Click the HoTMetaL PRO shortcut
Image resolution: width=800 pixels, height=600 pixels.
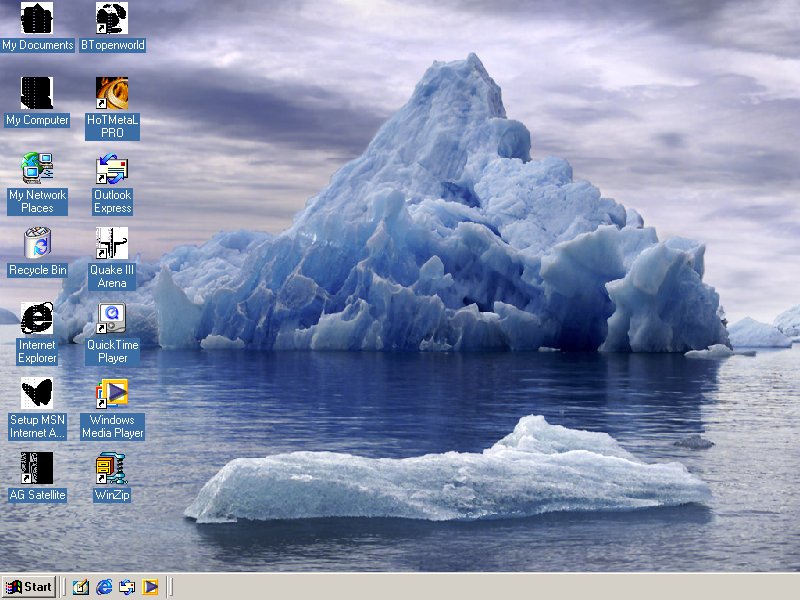coord(112,94)
